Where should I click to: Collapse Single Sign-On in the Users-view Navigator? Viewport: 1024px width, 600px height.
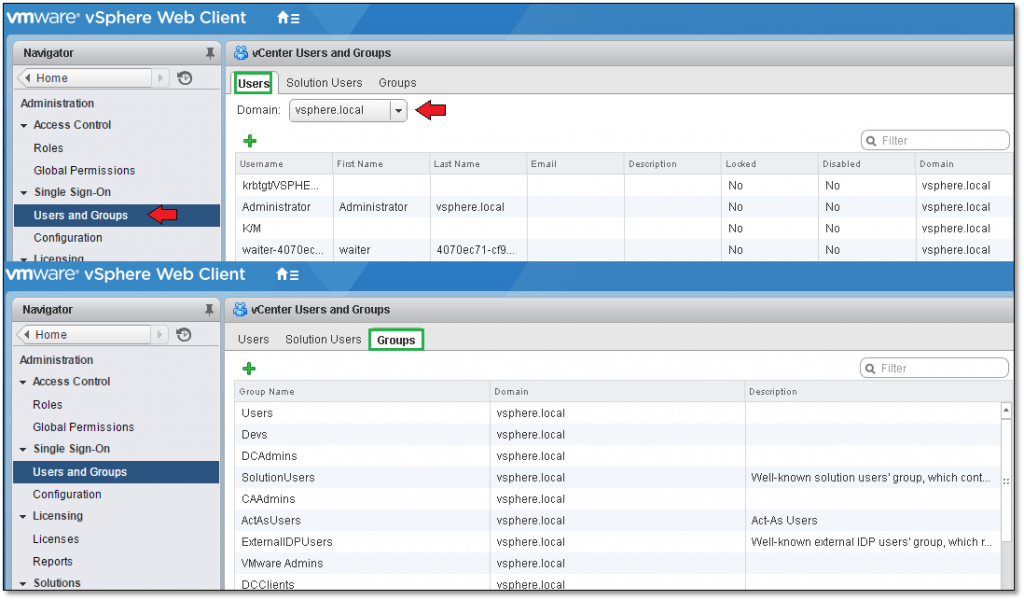(24, 193)
